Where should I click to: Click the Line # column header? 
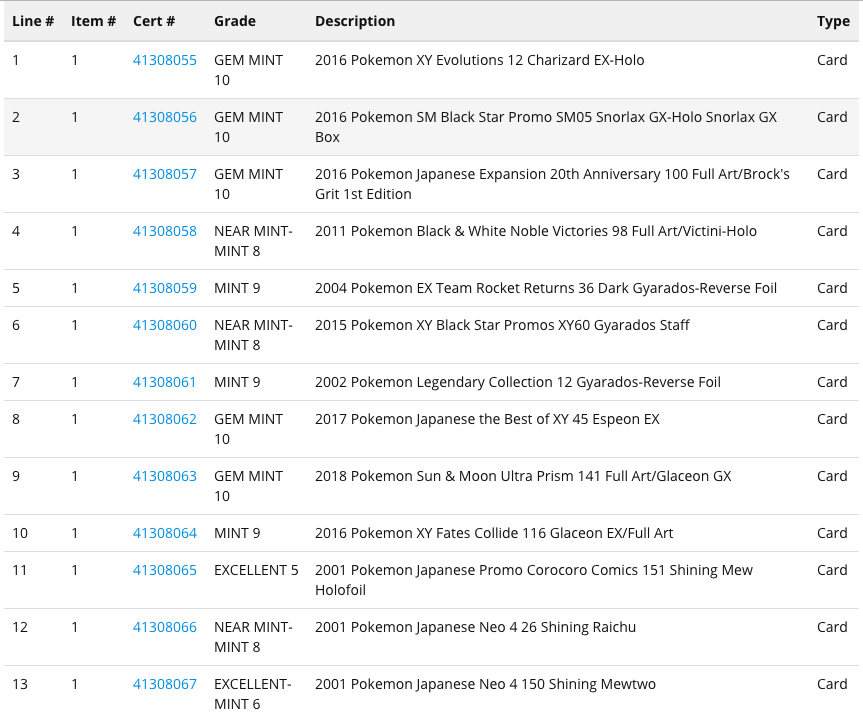point(33,21)
